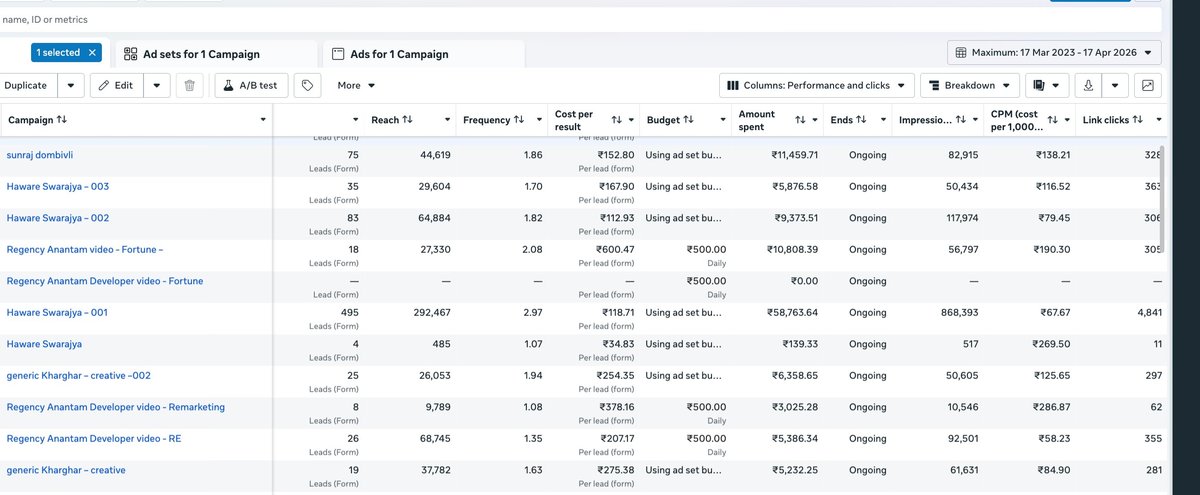Open Link clicks column options arrow

[1159, 120]
